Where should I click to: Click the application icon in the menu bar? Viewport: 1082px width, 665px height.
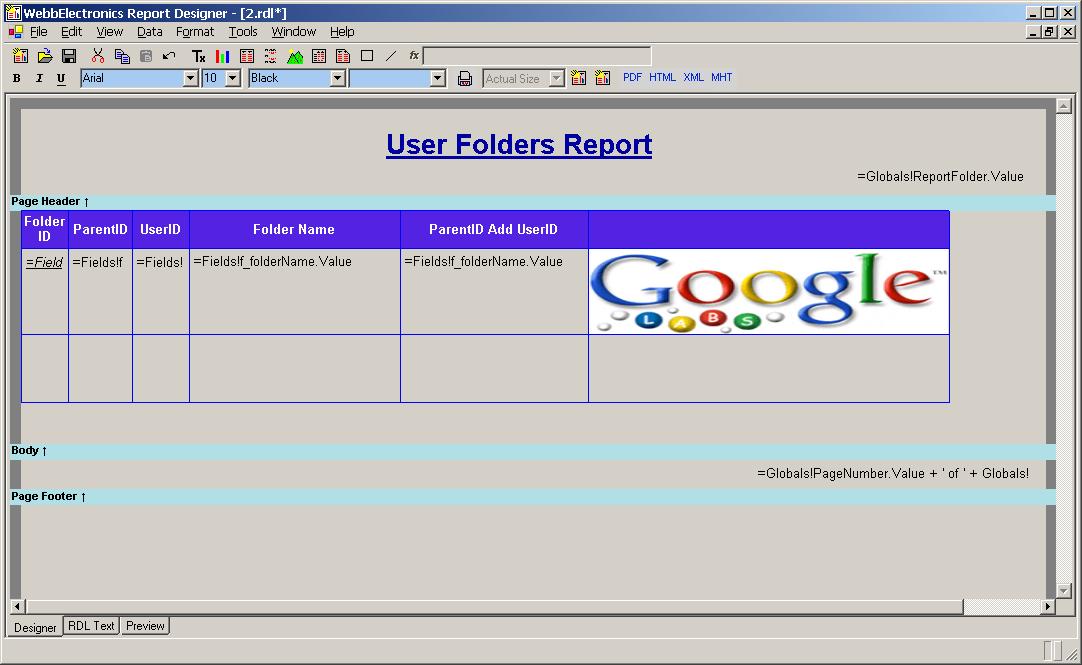pyautogui.click(x=15, y=32)
